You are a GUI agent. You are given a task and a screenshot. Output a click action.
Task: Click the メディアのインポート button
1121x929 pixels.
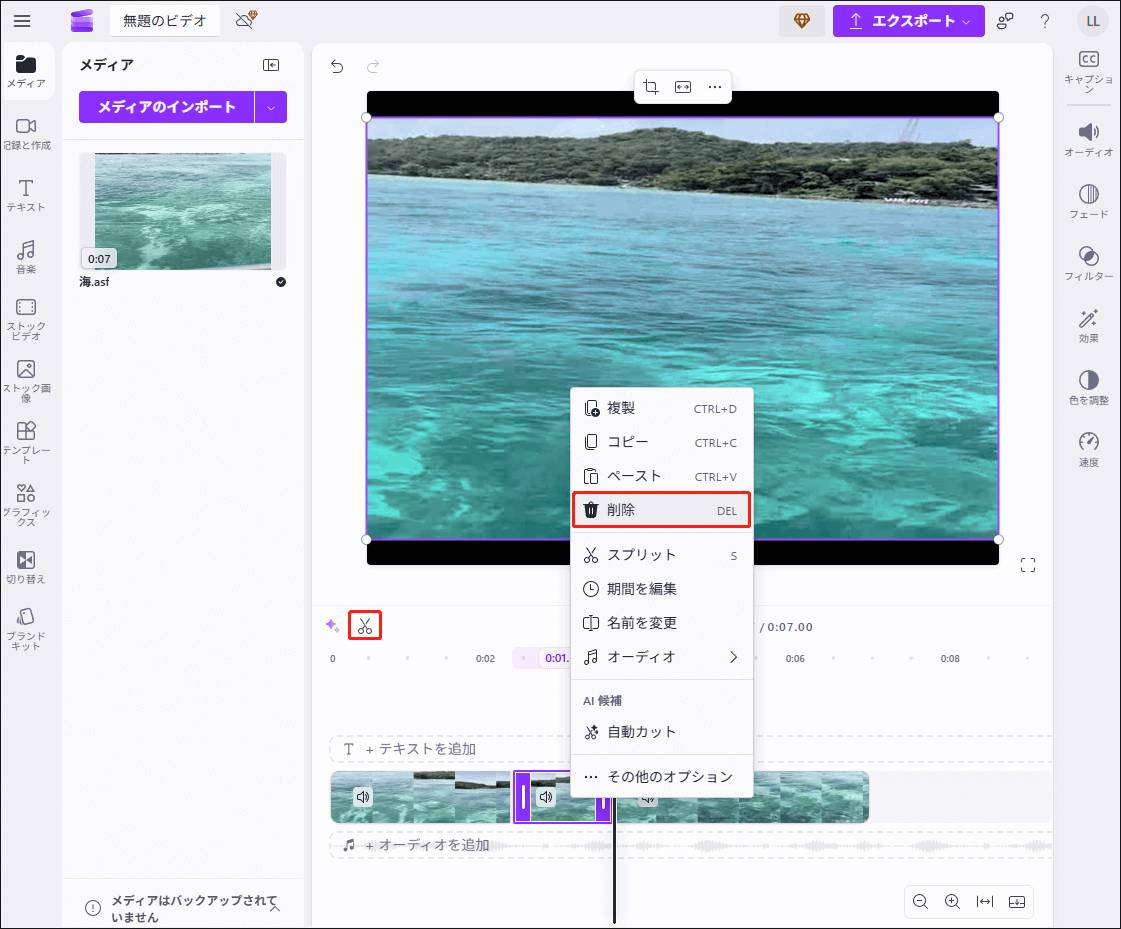165,107
